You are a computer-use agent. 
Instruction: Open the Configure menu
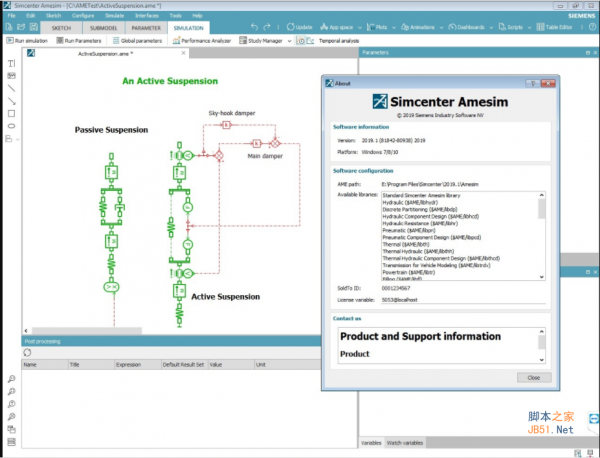(84, 16)
